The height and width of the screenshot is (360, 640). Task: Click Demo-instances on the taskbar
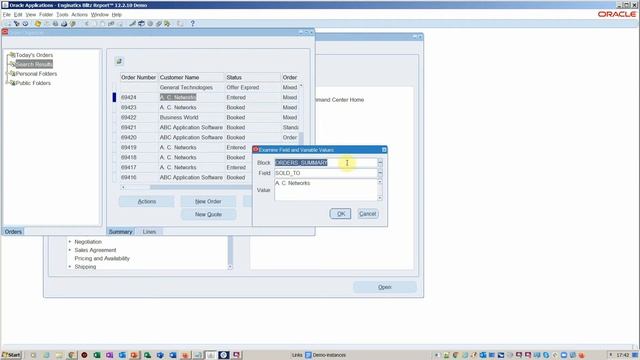[325, 355]
